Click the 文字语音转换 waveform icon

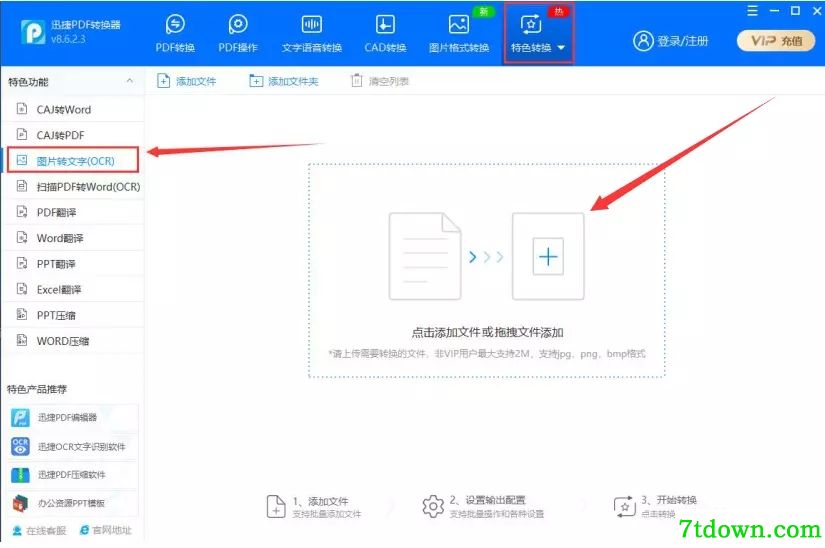[x=311, y=24]
